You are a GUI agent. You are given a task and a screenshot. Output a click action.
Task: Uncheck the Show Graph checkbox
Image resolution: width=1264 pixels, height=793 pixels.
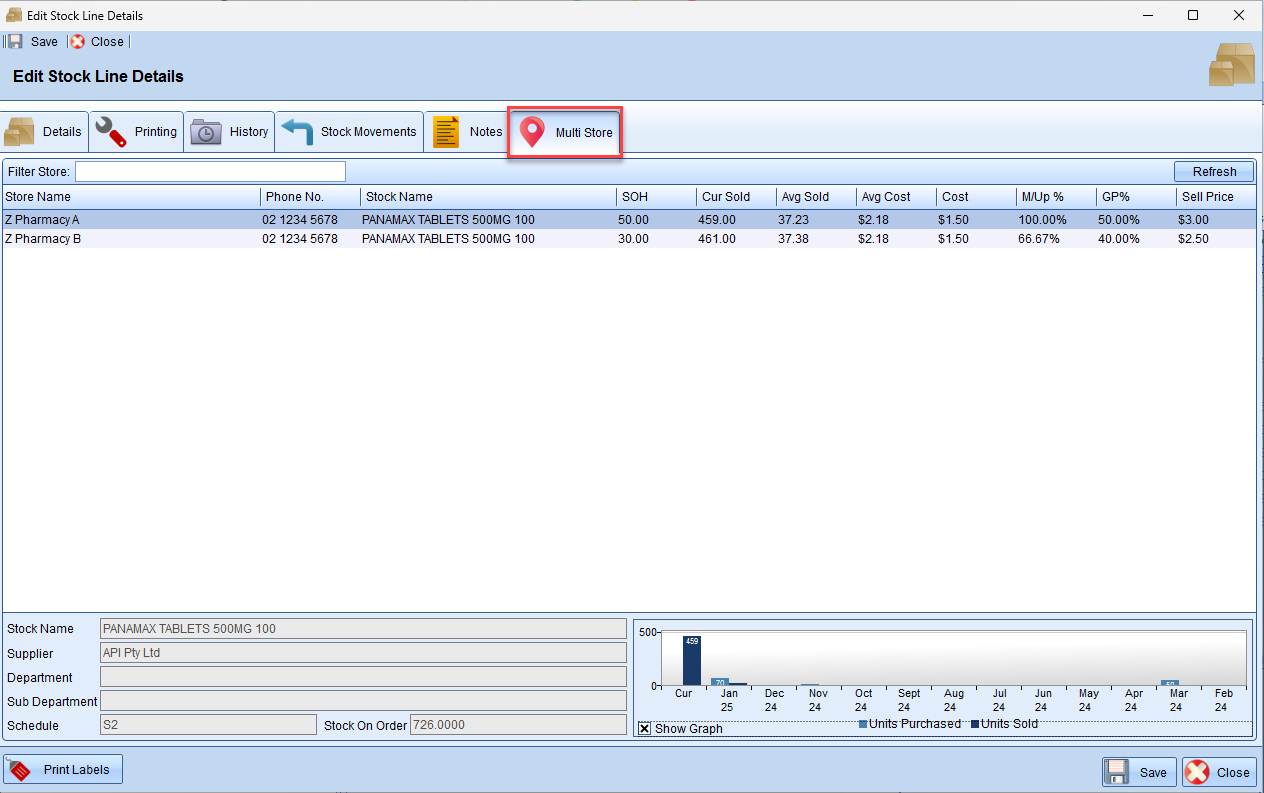tap(645, 729)
